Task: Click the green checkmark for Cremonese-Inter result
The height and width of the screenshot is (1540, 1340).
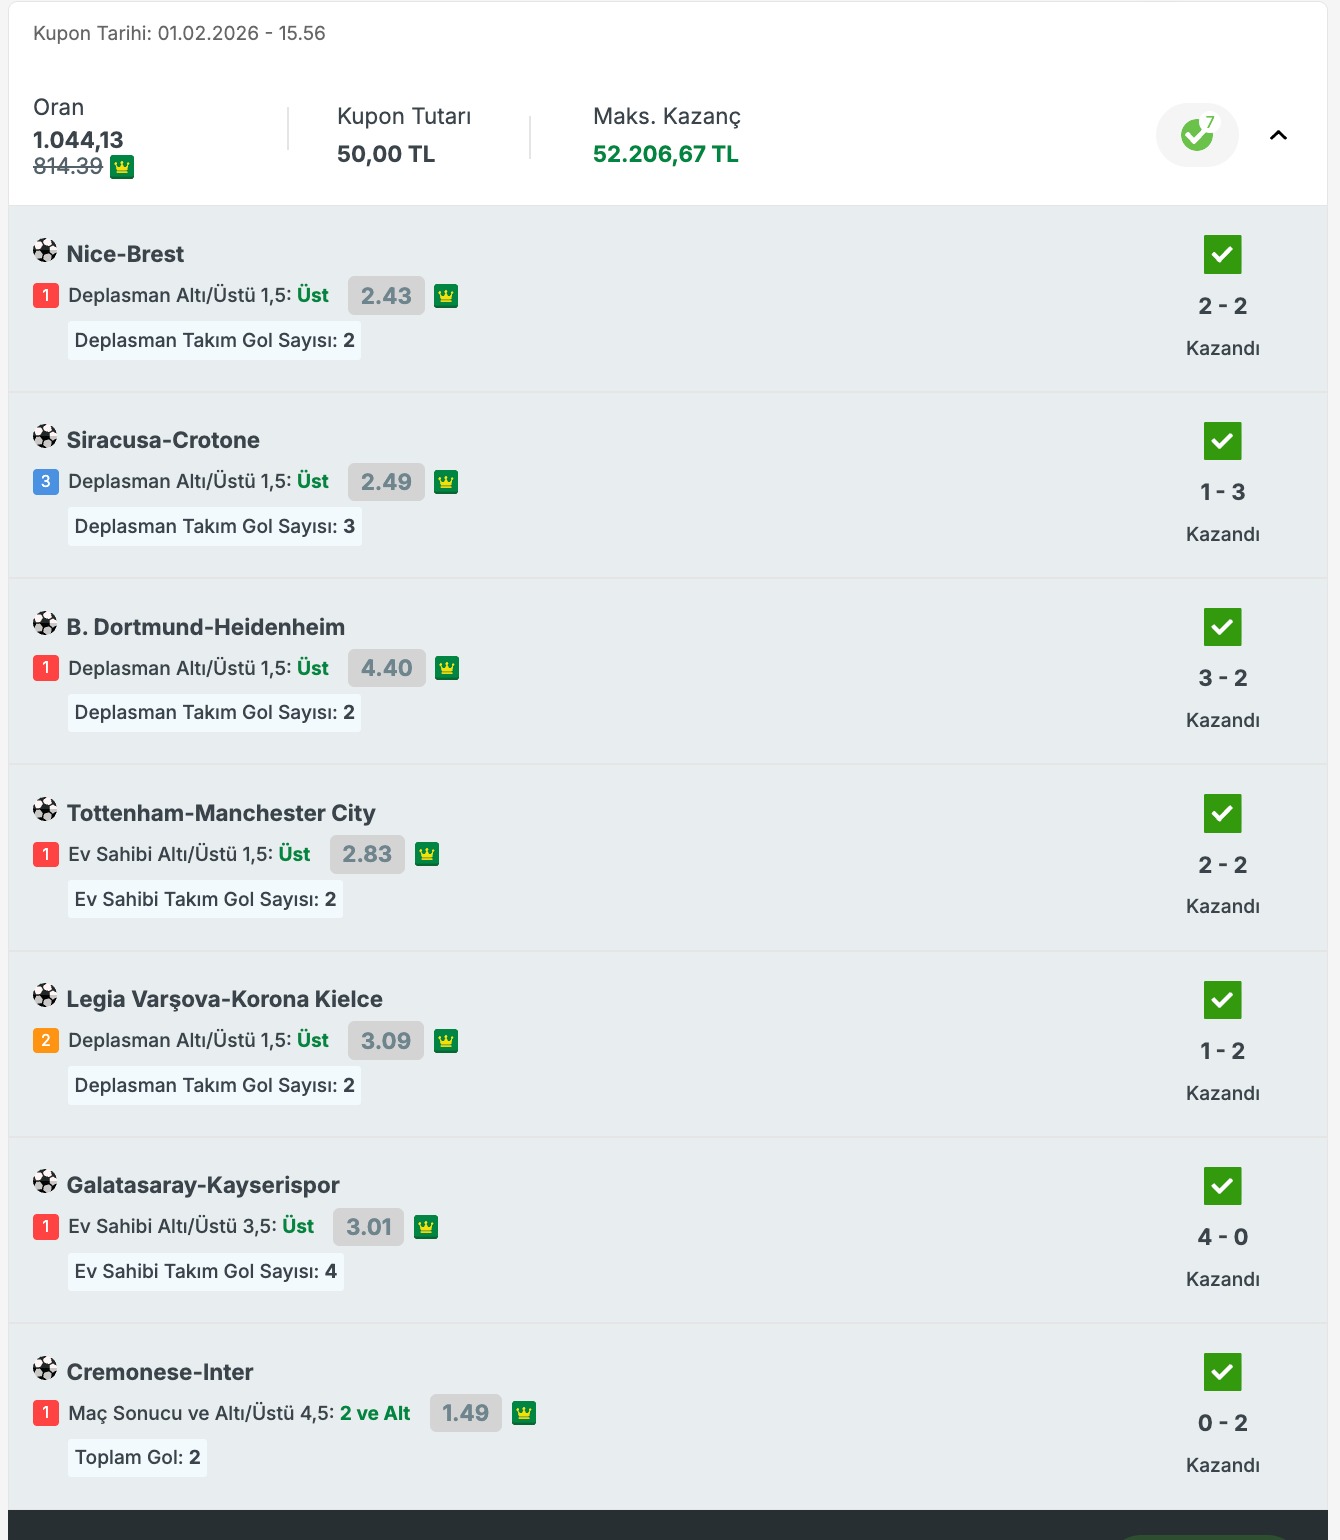Action: point(1222,1372)
